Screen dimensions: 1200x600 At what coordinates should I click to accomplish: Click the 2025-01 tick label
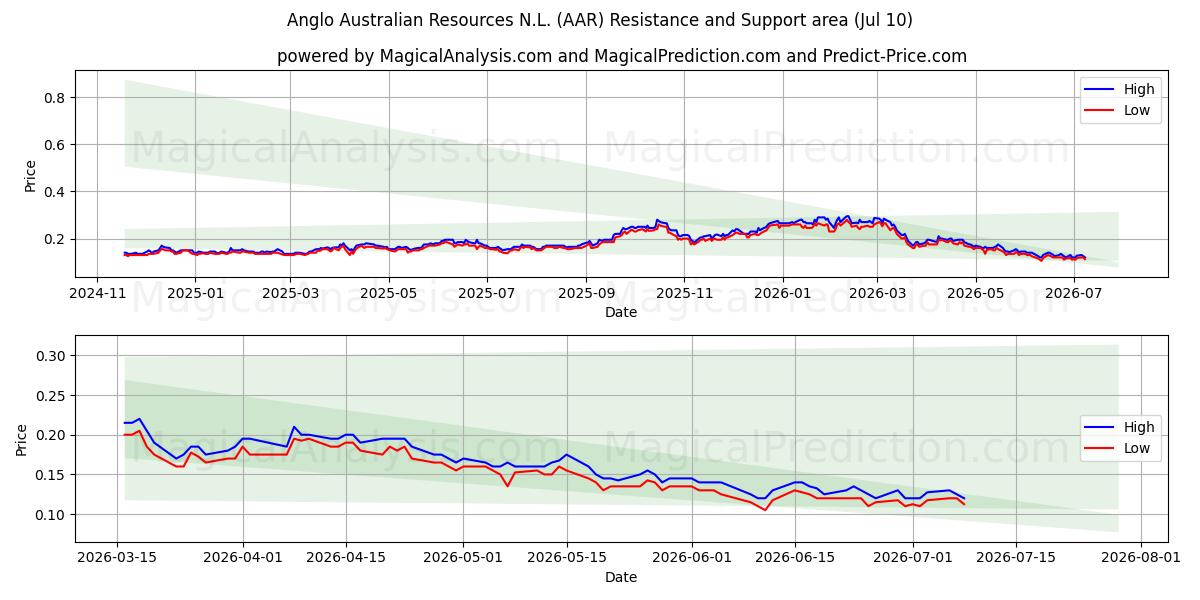(194, 293)
